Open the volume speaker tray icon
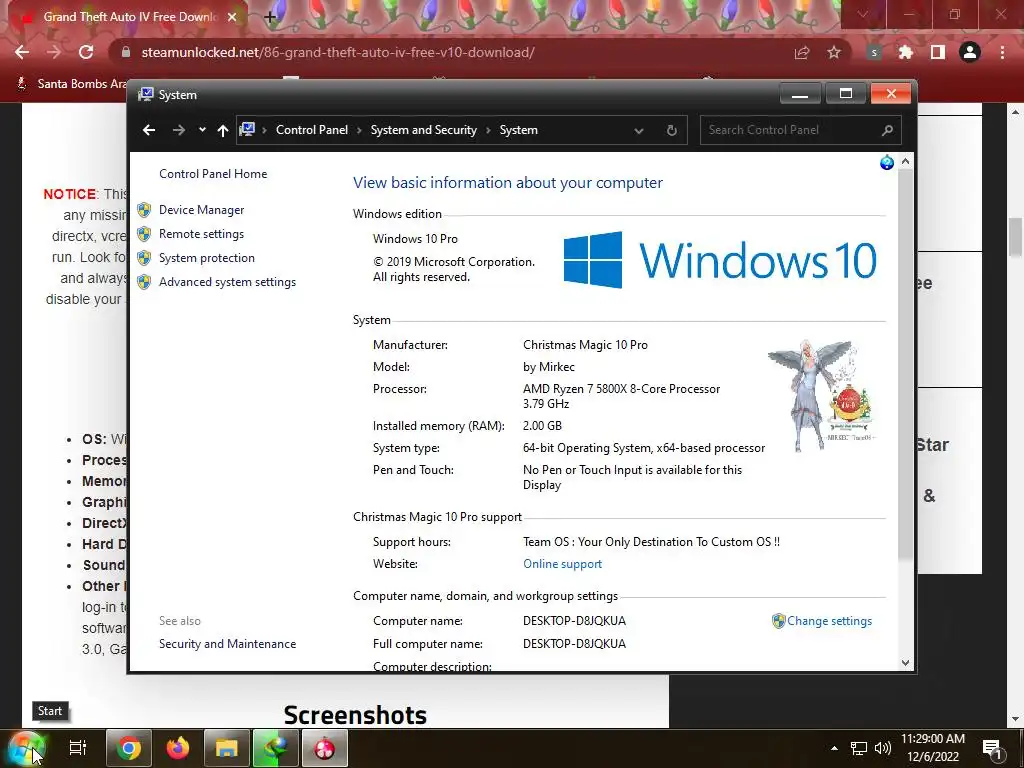1024x768 pixels. point(883,748)
